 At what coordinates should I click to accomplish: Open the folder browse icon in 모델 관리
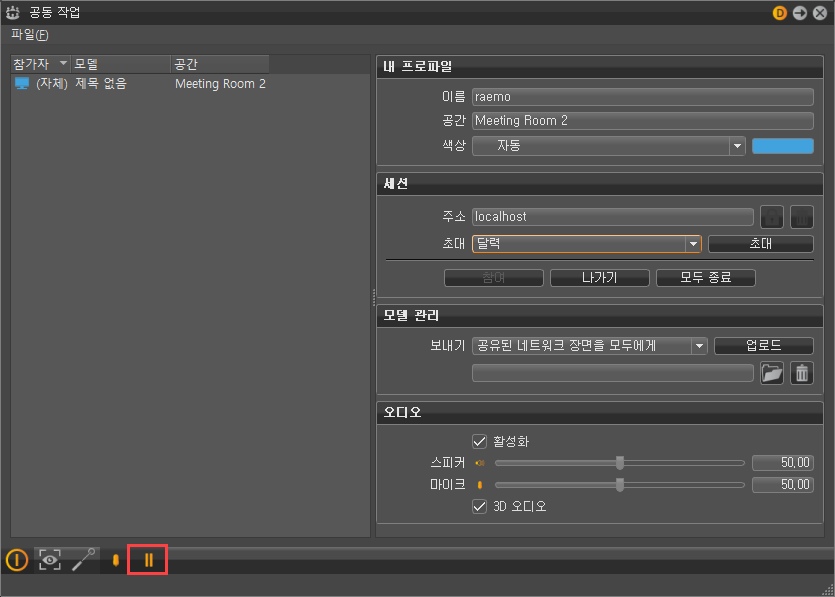(x=772, y=373)
